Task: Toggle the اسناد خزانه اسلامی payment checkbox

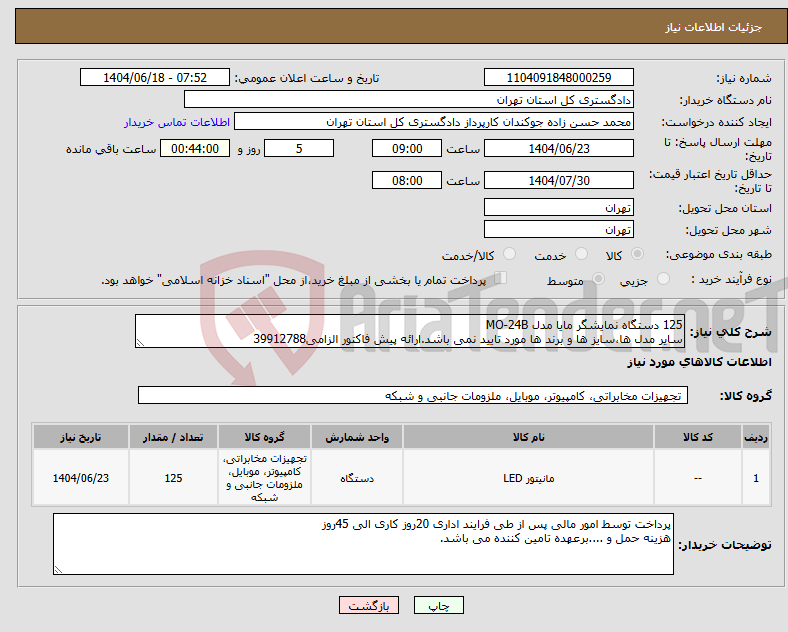Action: [501, 278]
